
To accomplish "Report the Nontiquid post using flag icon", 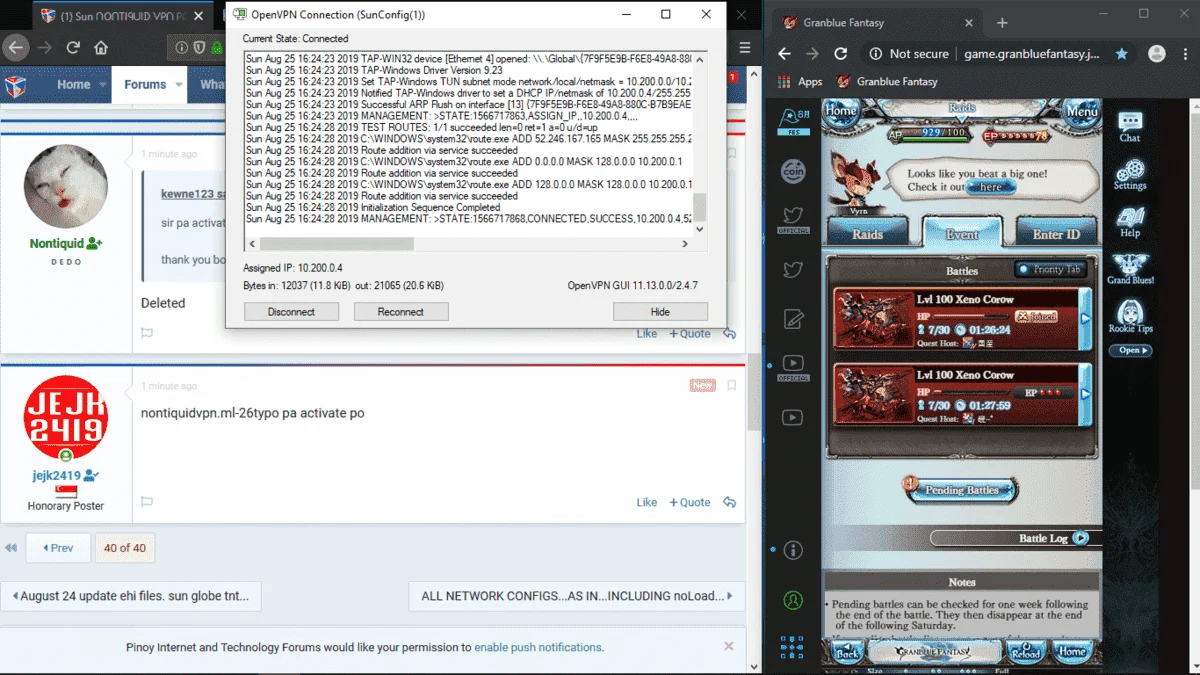I will tap(146, 333).
